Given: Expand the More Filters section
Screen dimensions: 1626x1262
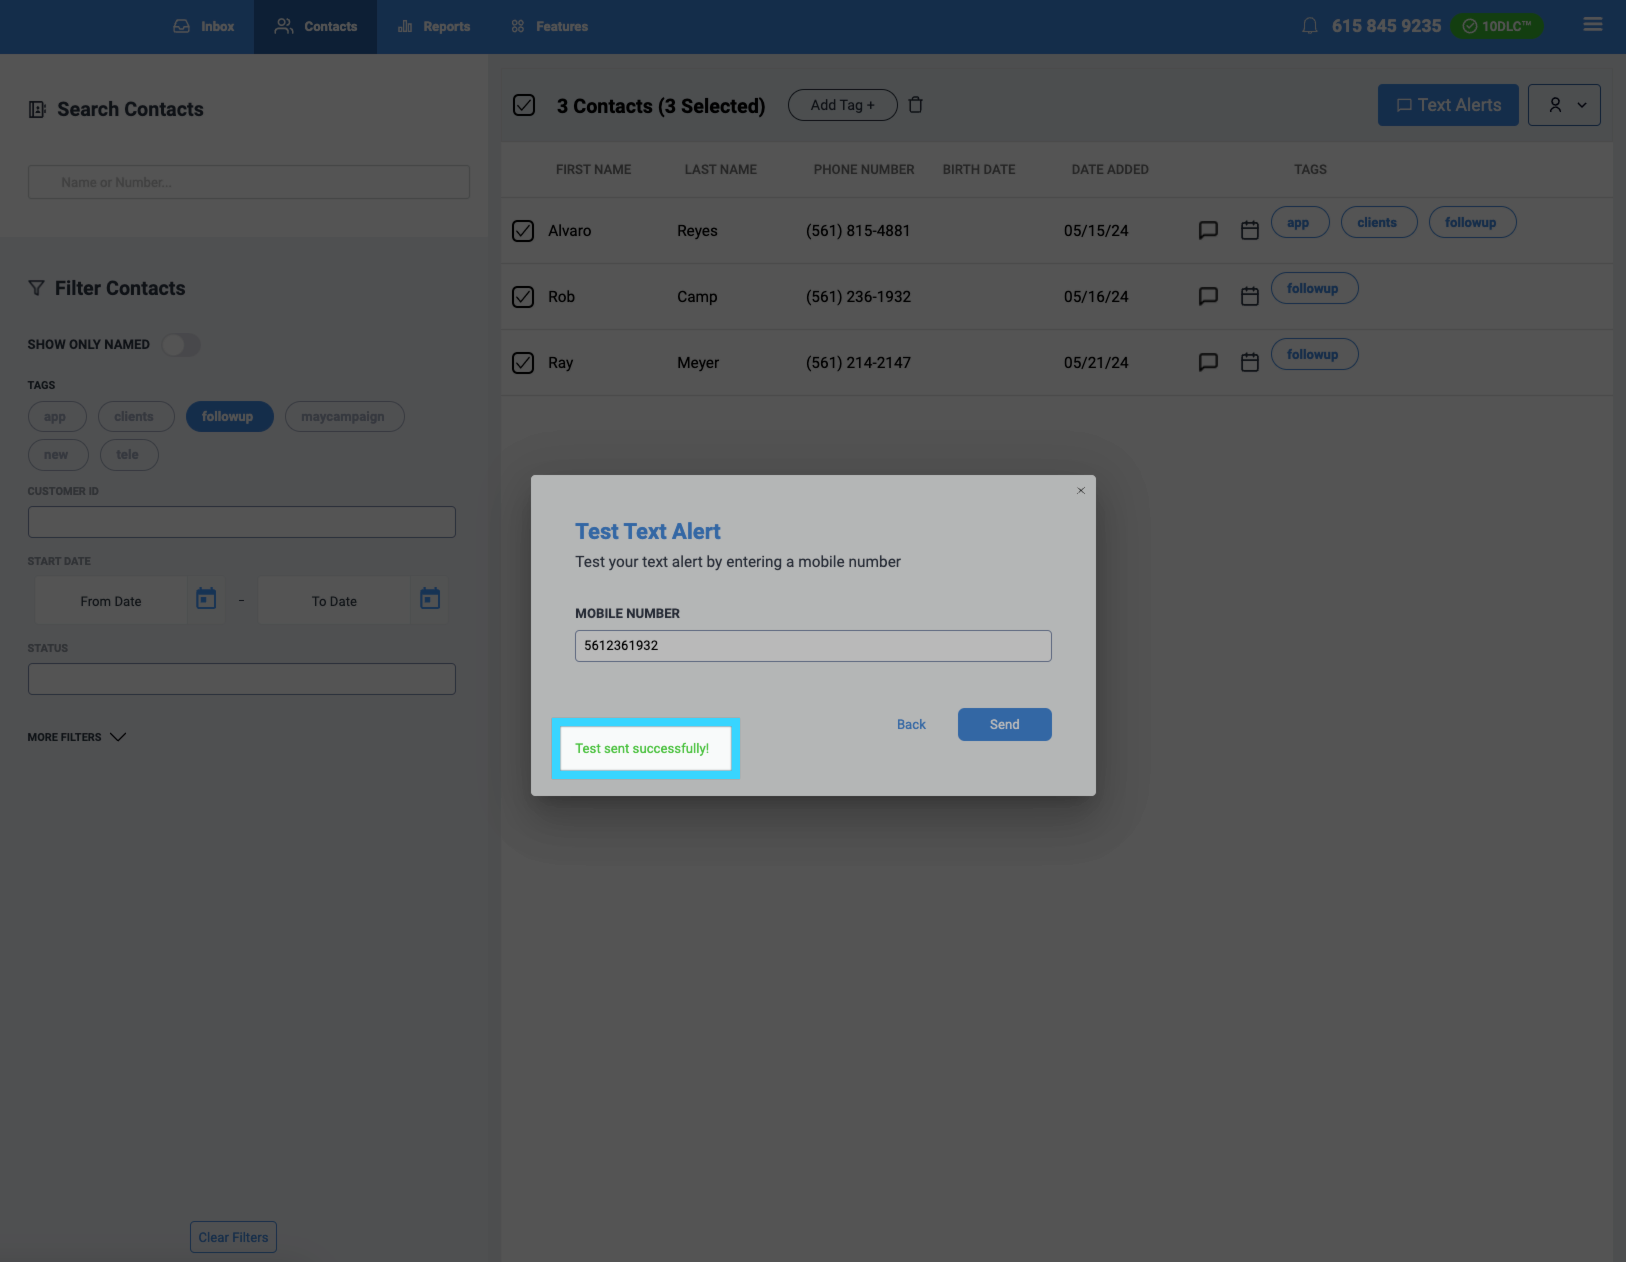Looking at the screenshot, I should click(77, 737).
